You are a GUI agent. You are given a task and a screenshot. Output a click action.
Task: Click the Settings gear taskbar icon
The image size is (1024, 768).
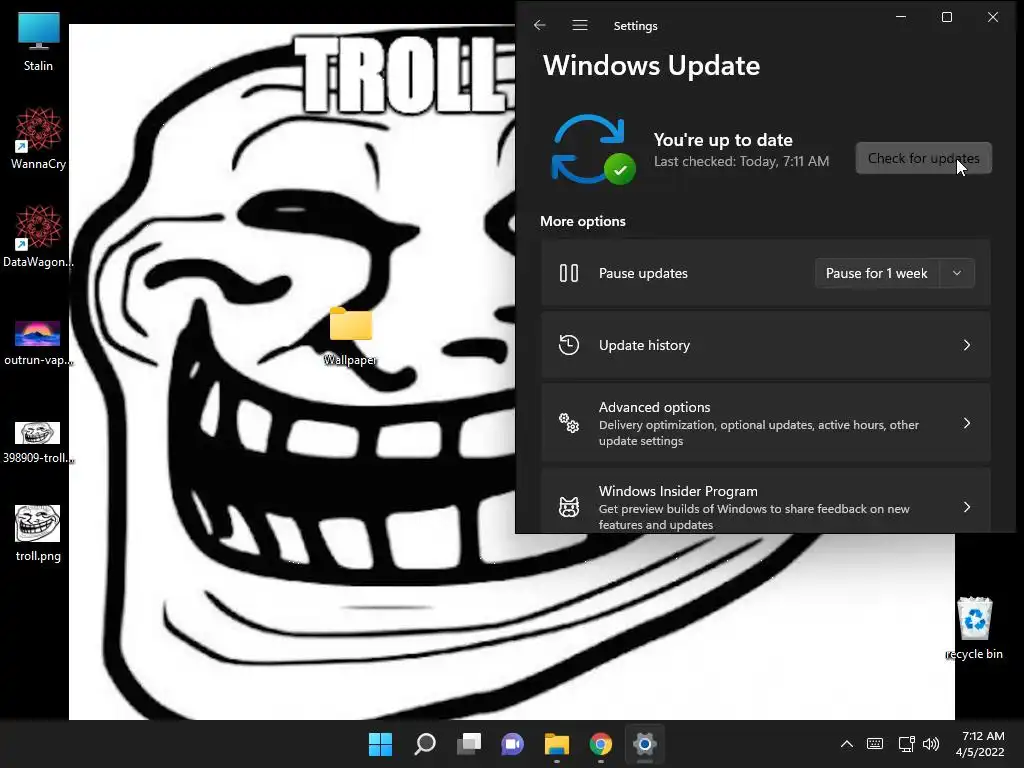(645, 744)
